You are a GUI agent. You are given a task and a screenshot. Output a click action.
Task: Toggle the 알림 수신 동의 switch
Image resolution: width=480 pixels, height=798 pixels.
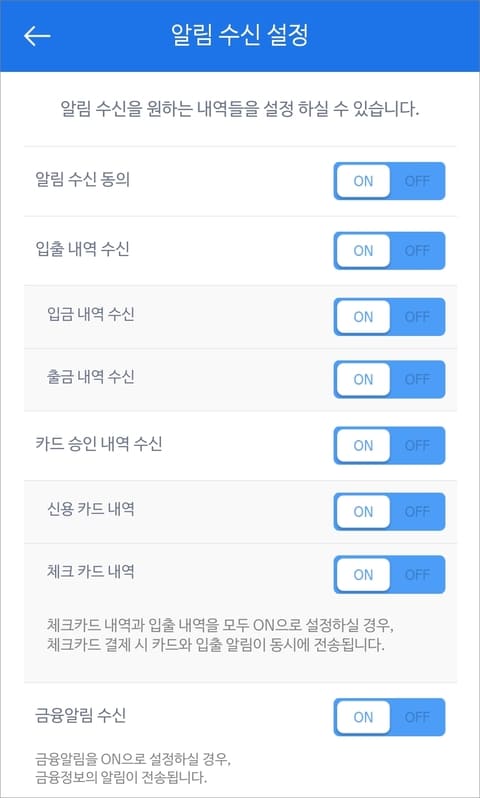pos(389,181)
